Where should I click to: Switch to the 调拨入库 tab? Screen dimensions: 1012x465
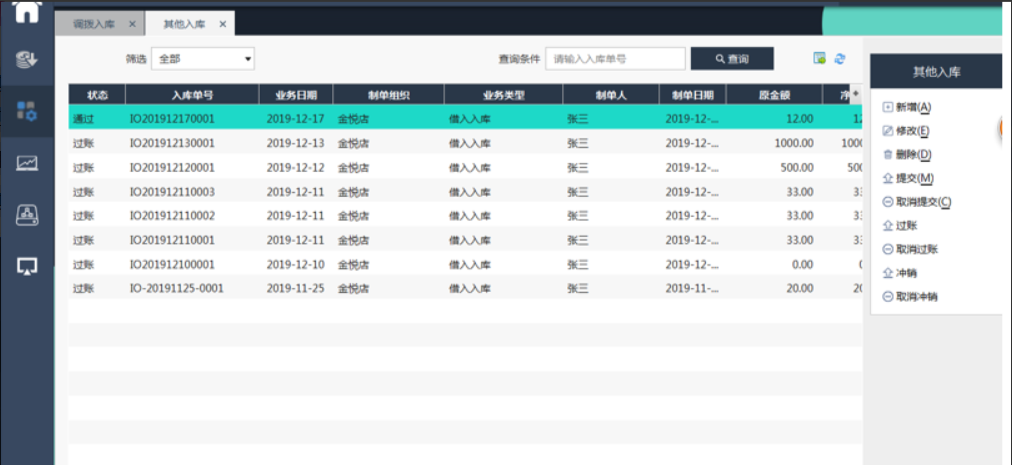click(x=95, y=24)
